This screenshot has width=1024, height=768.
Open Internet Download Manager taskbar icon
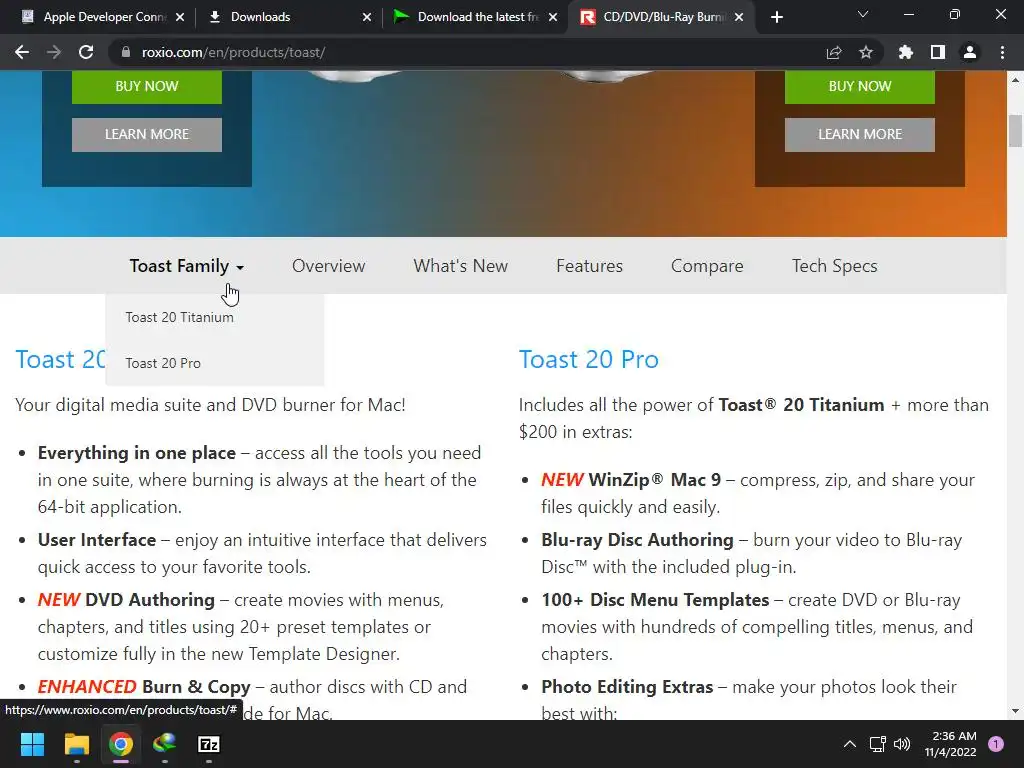165,744
